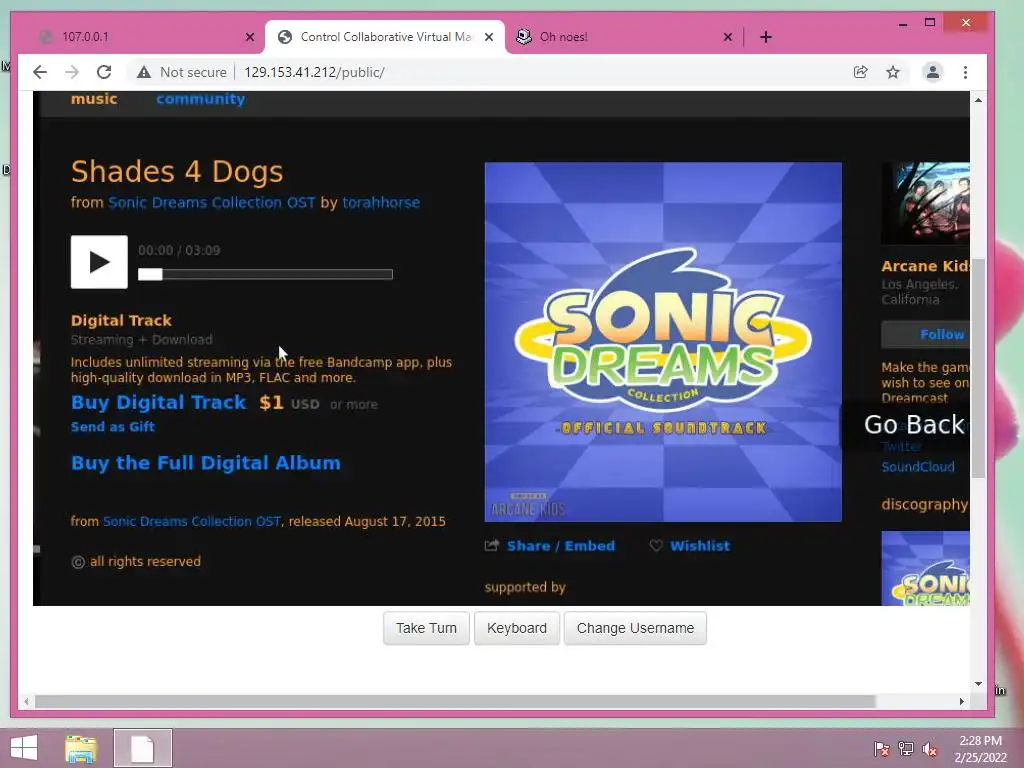This screenshot has height=768, width=1024.
Task: Click the horizontal scrollbar thumb
Action: [455, 701]
